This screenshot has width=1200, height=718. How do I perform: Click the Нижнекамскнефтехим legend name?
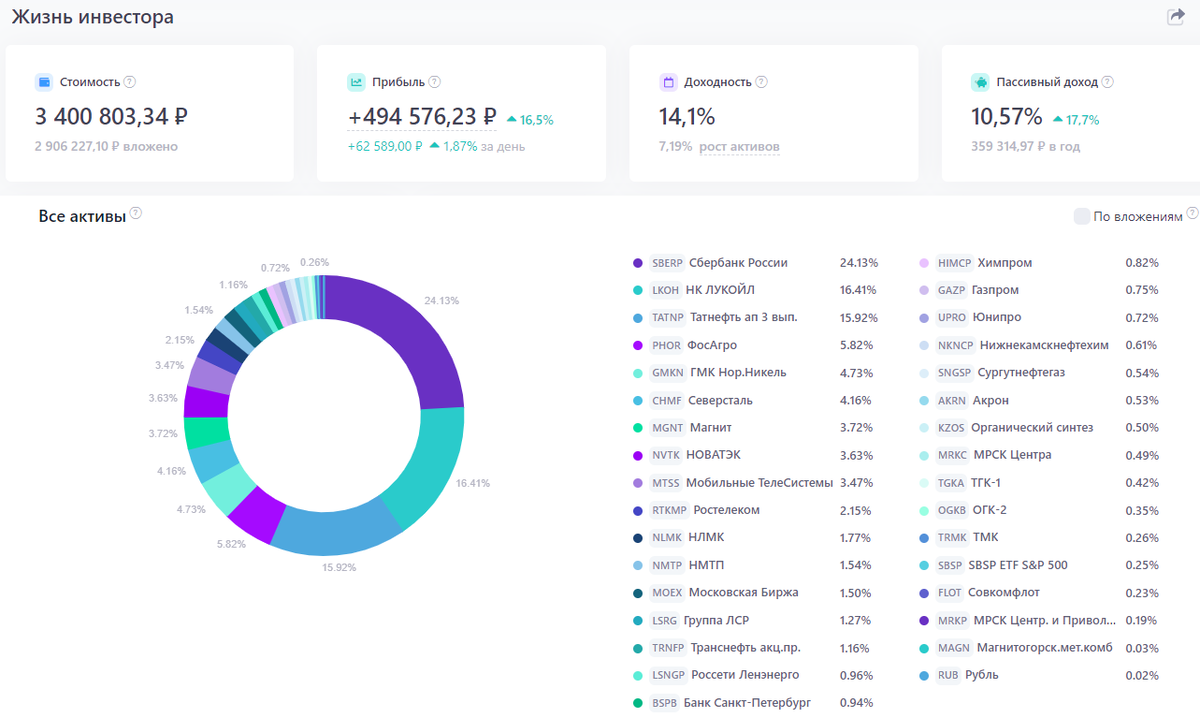pos(1044,345)
